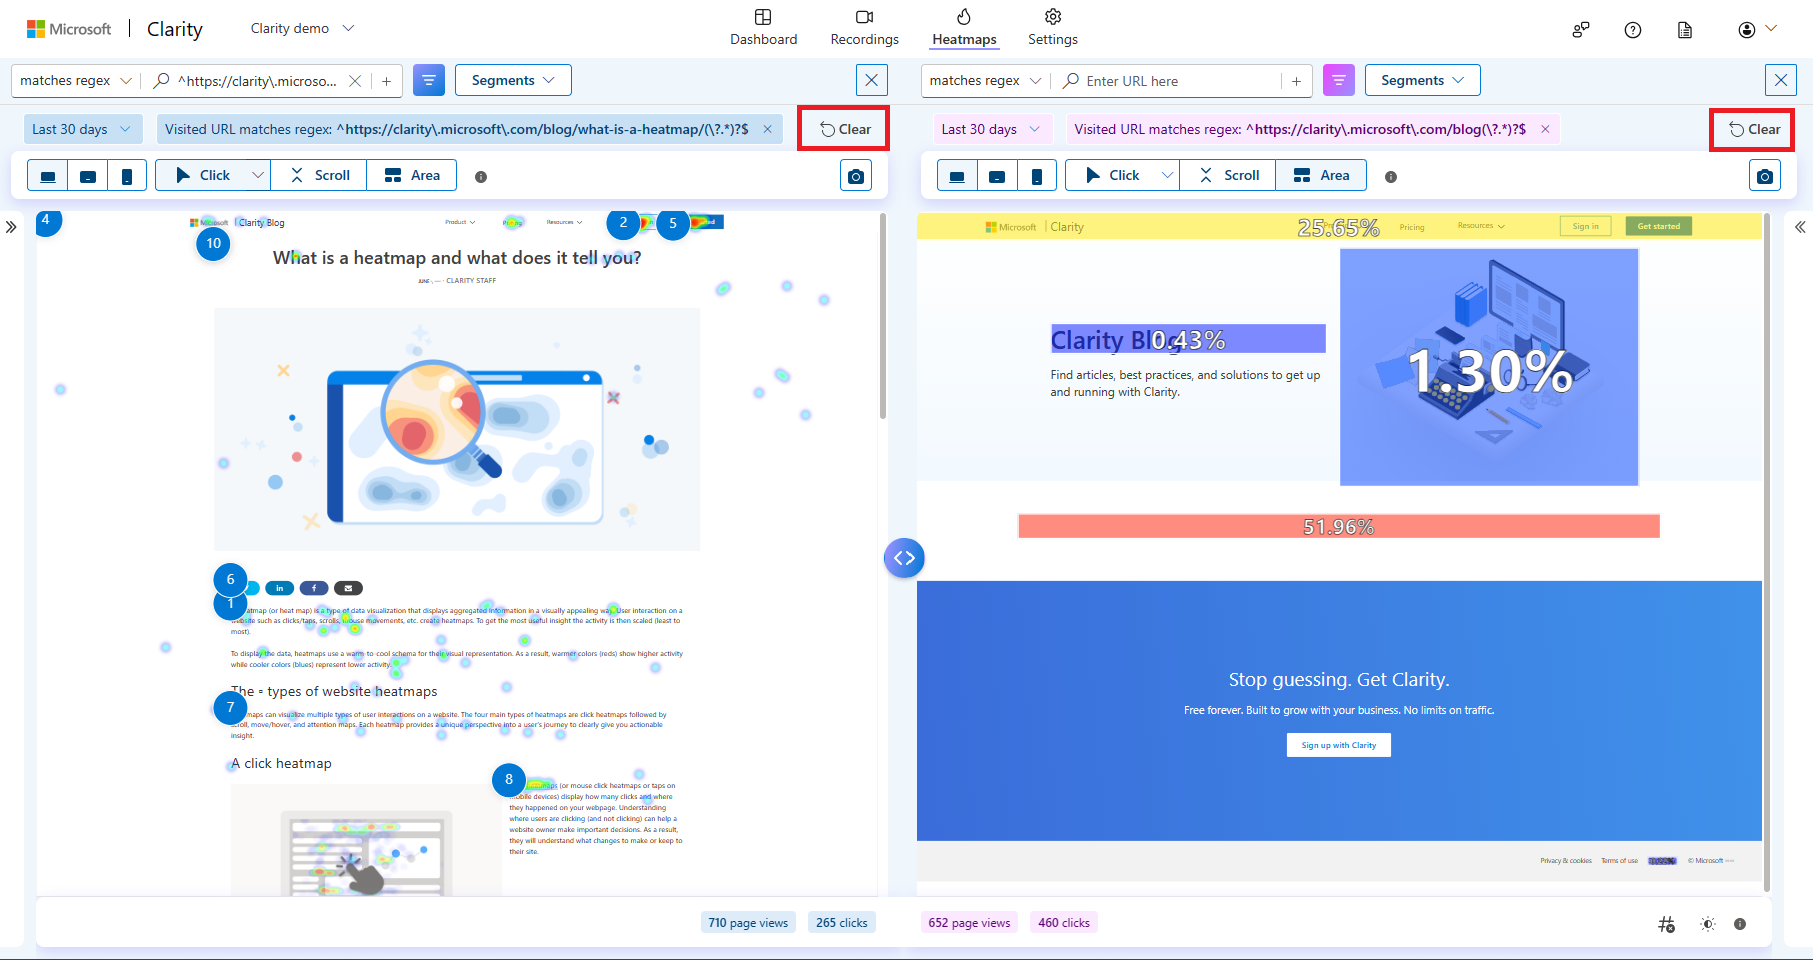This screenshot has height=960, width=1814.
Task: Add another URL in right panel
Action: tap(1296, 81)
